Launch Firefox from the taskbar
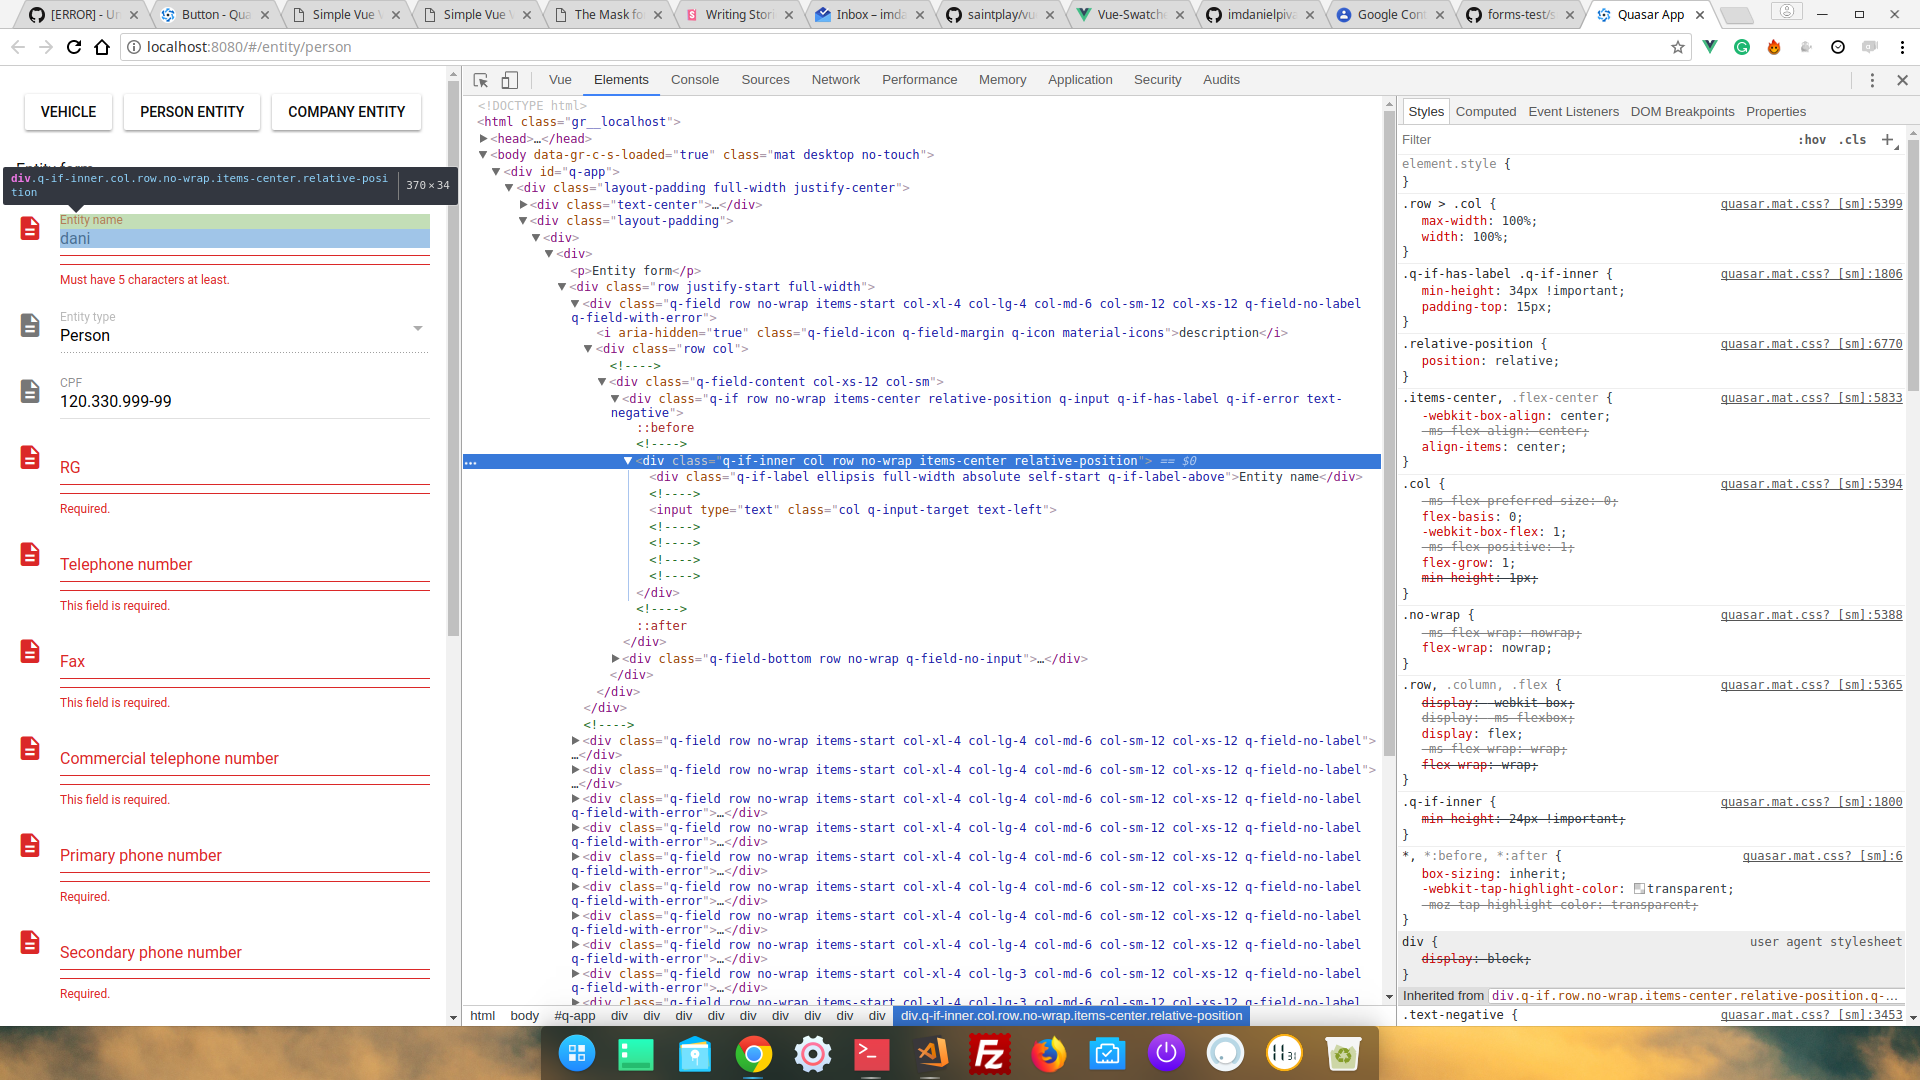 [x=1049, y=1053]
